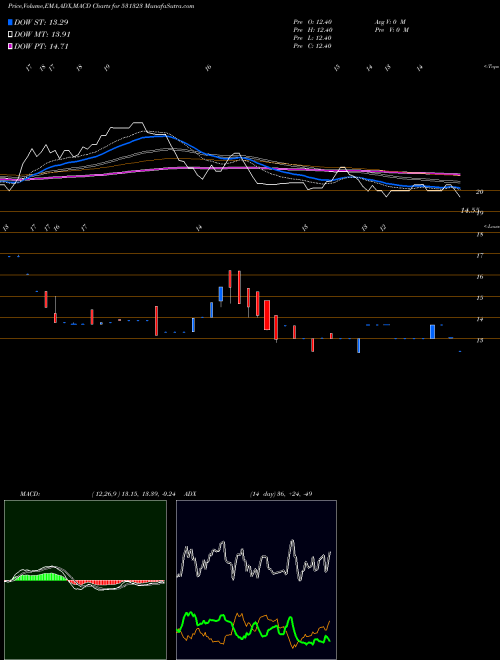Click the 'Avg V: 0 M' text
Image resolution: width=500 pixels, height=660 pixels.
click(x=390, y=22)
